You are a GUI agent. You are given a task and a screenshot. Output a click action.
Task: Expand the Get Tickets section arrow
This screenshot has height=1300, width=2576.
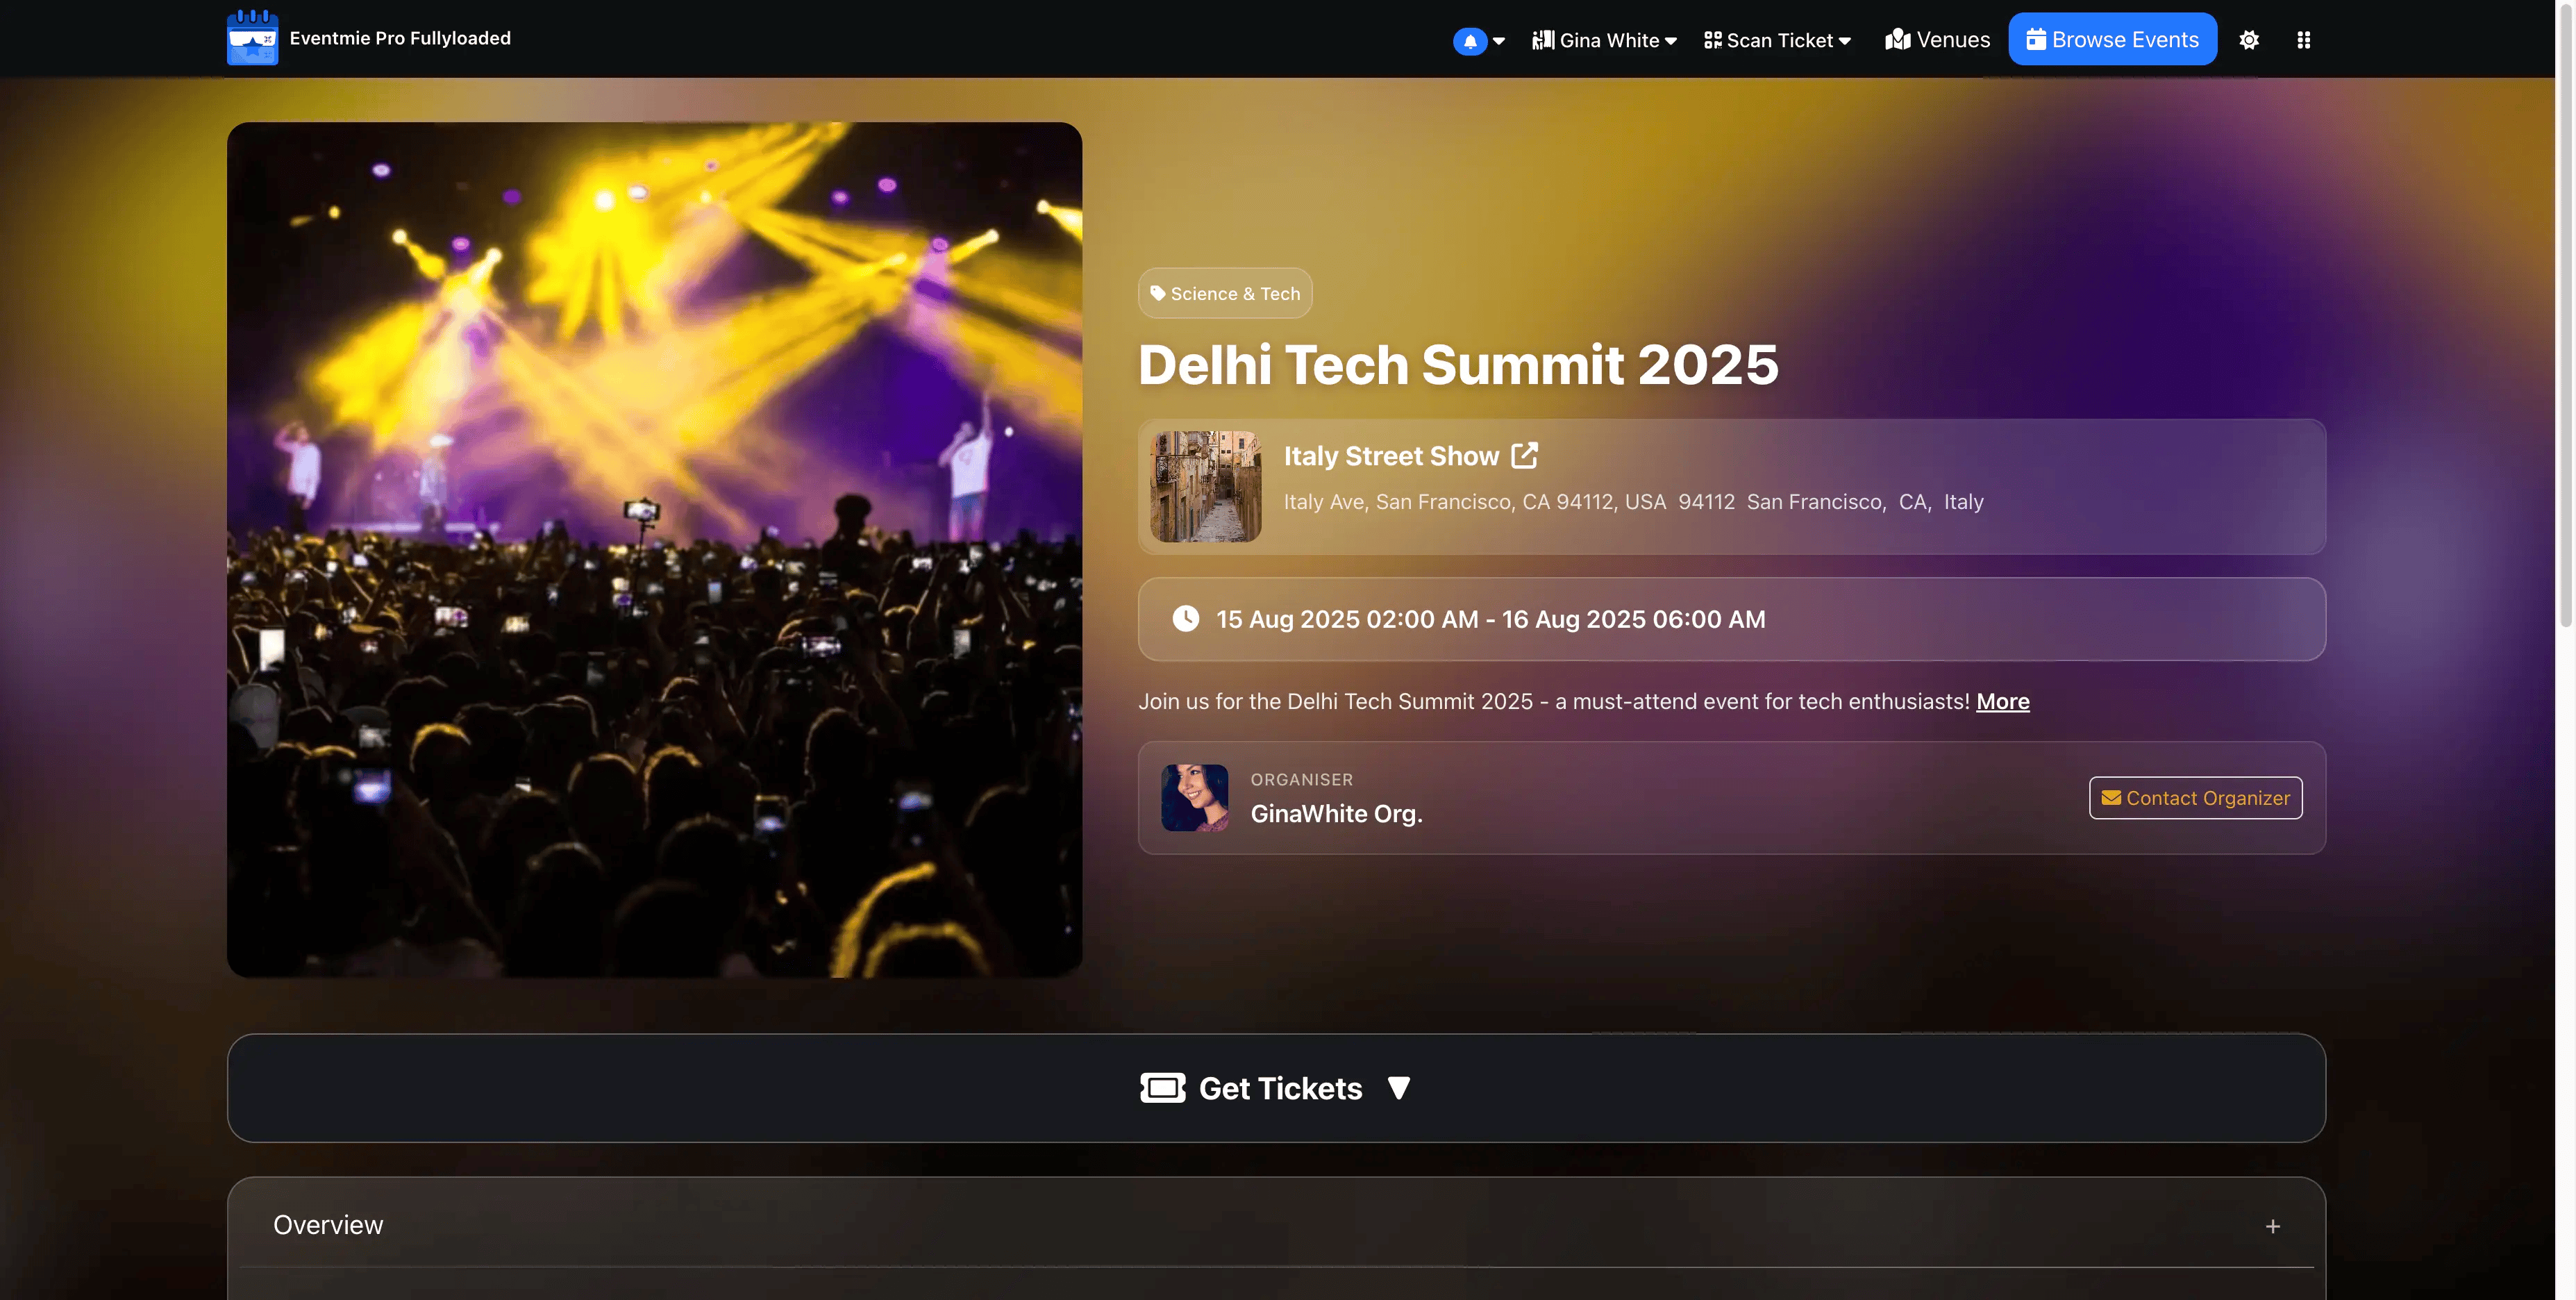click(1398, 1088)
